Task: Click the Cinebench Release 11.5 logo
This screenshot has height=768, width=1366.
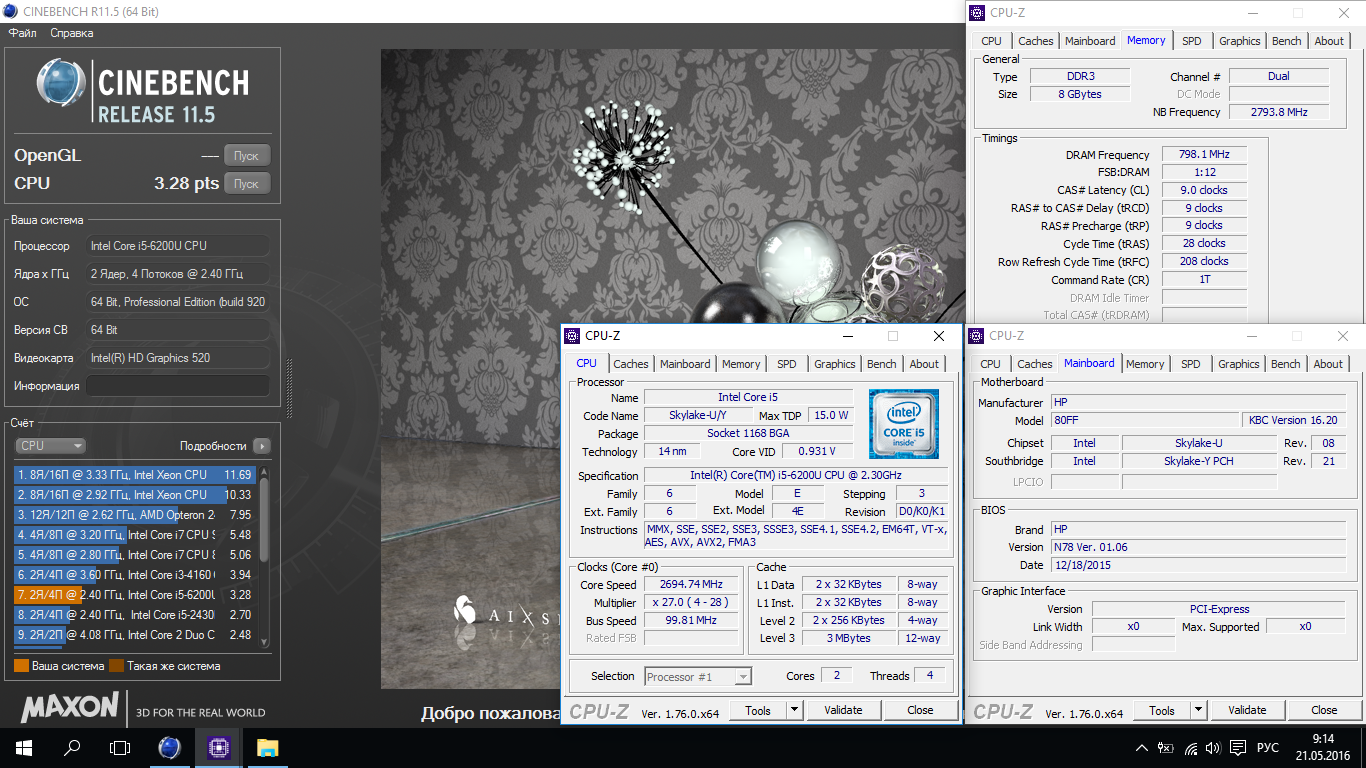Action: pyautogui.click(x=142, y=90)
